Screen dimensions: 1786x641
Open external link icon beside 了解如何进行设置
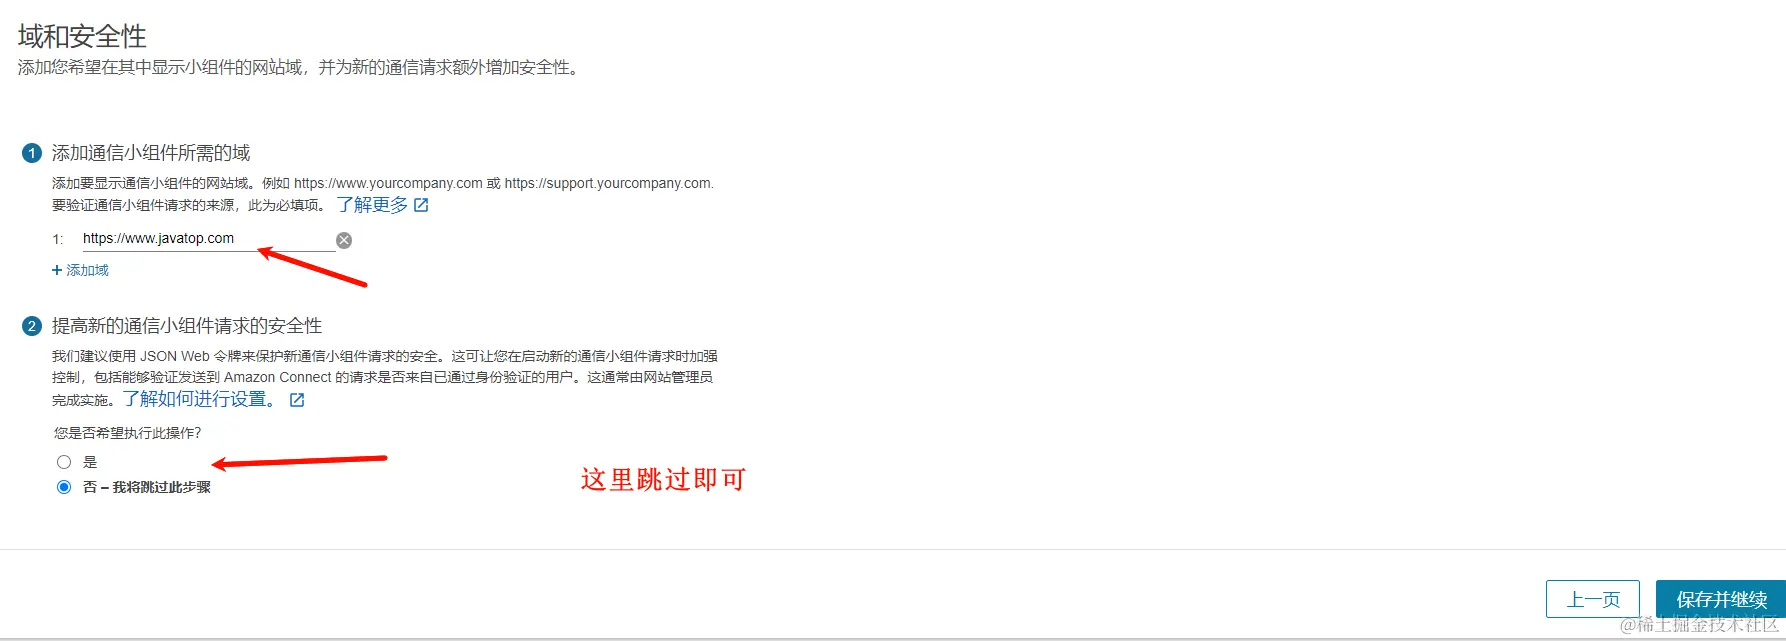click(297, 400)
